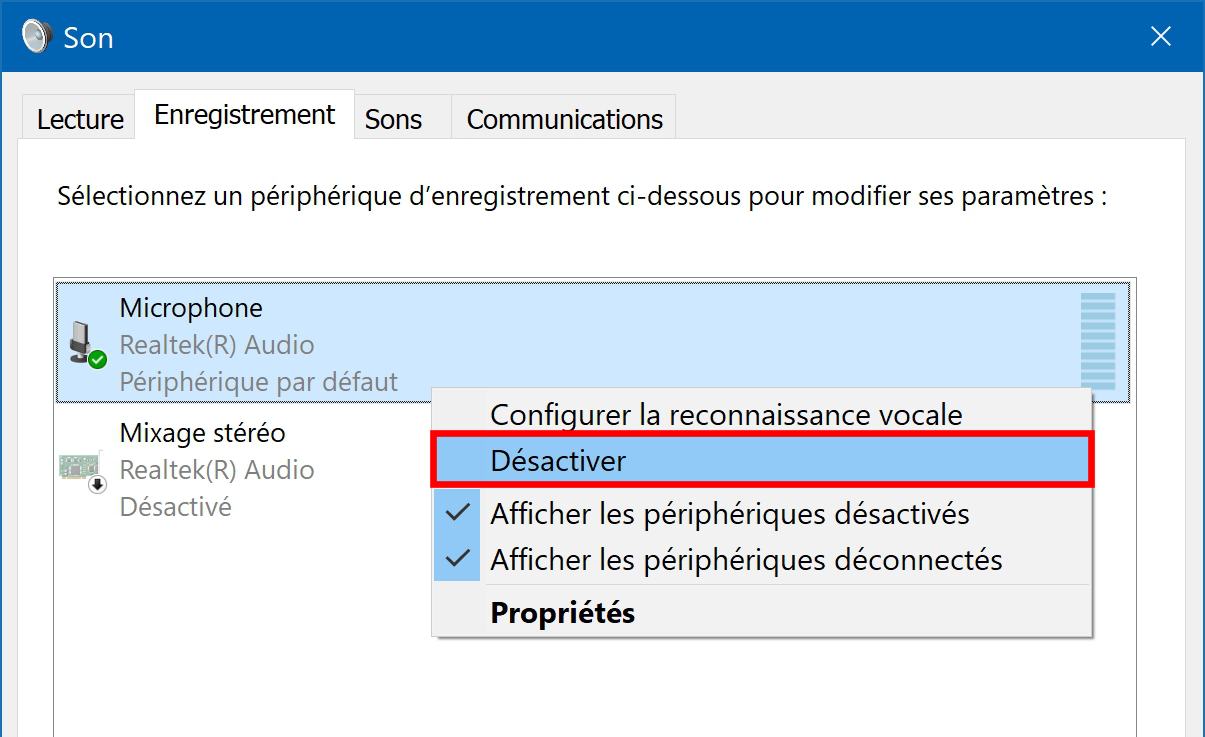Screen dimensions: 1205x737
Task: Select the Microphone device name text
Action: coord(191,308)
